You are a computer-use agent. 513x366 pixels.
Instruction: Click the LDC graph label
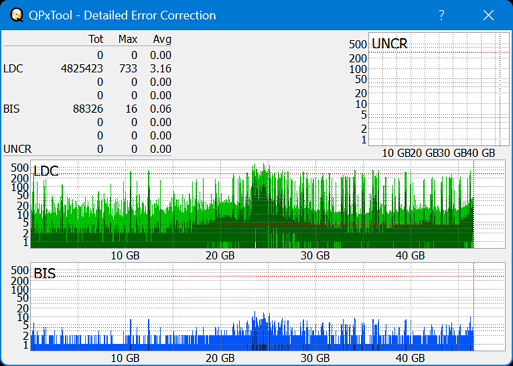coord(46,171)
